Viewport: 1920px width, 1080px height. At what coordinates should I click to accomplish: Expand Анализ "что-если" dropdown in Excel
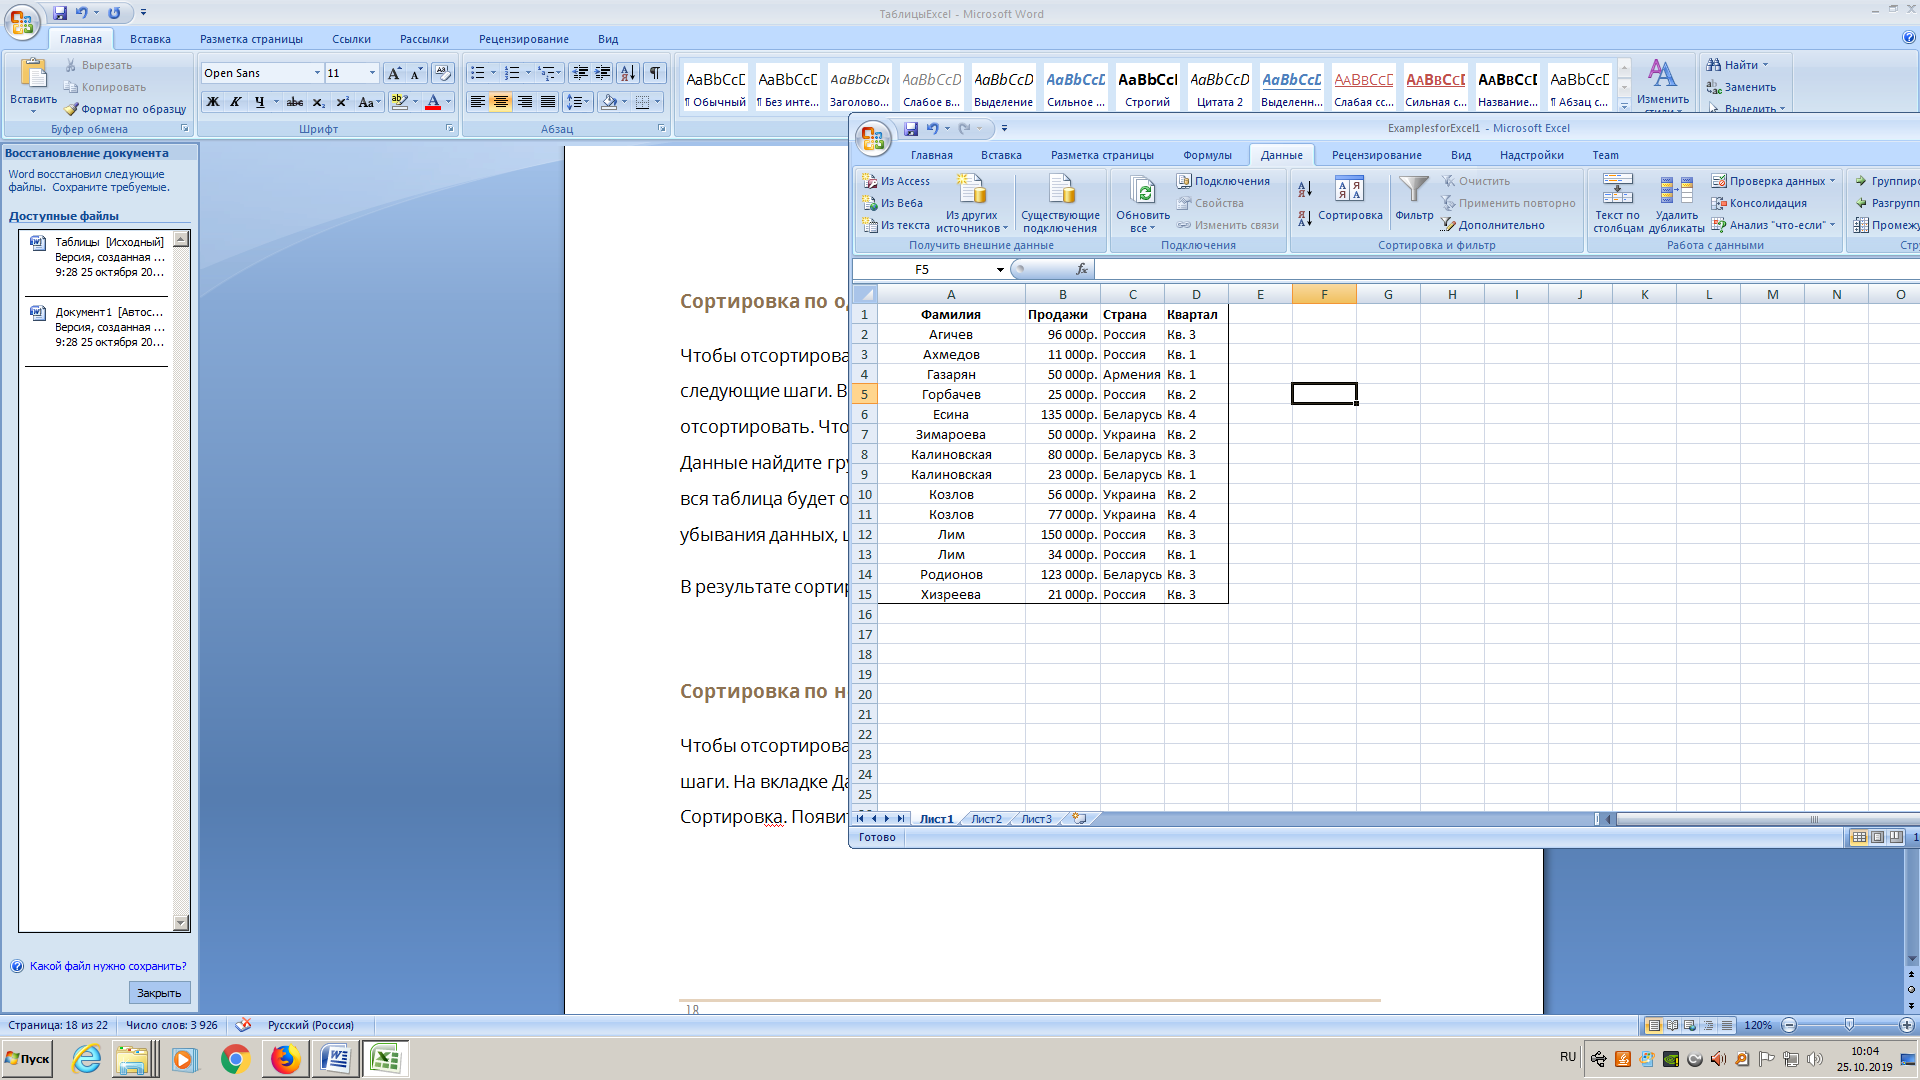[x=1832, y=225]
